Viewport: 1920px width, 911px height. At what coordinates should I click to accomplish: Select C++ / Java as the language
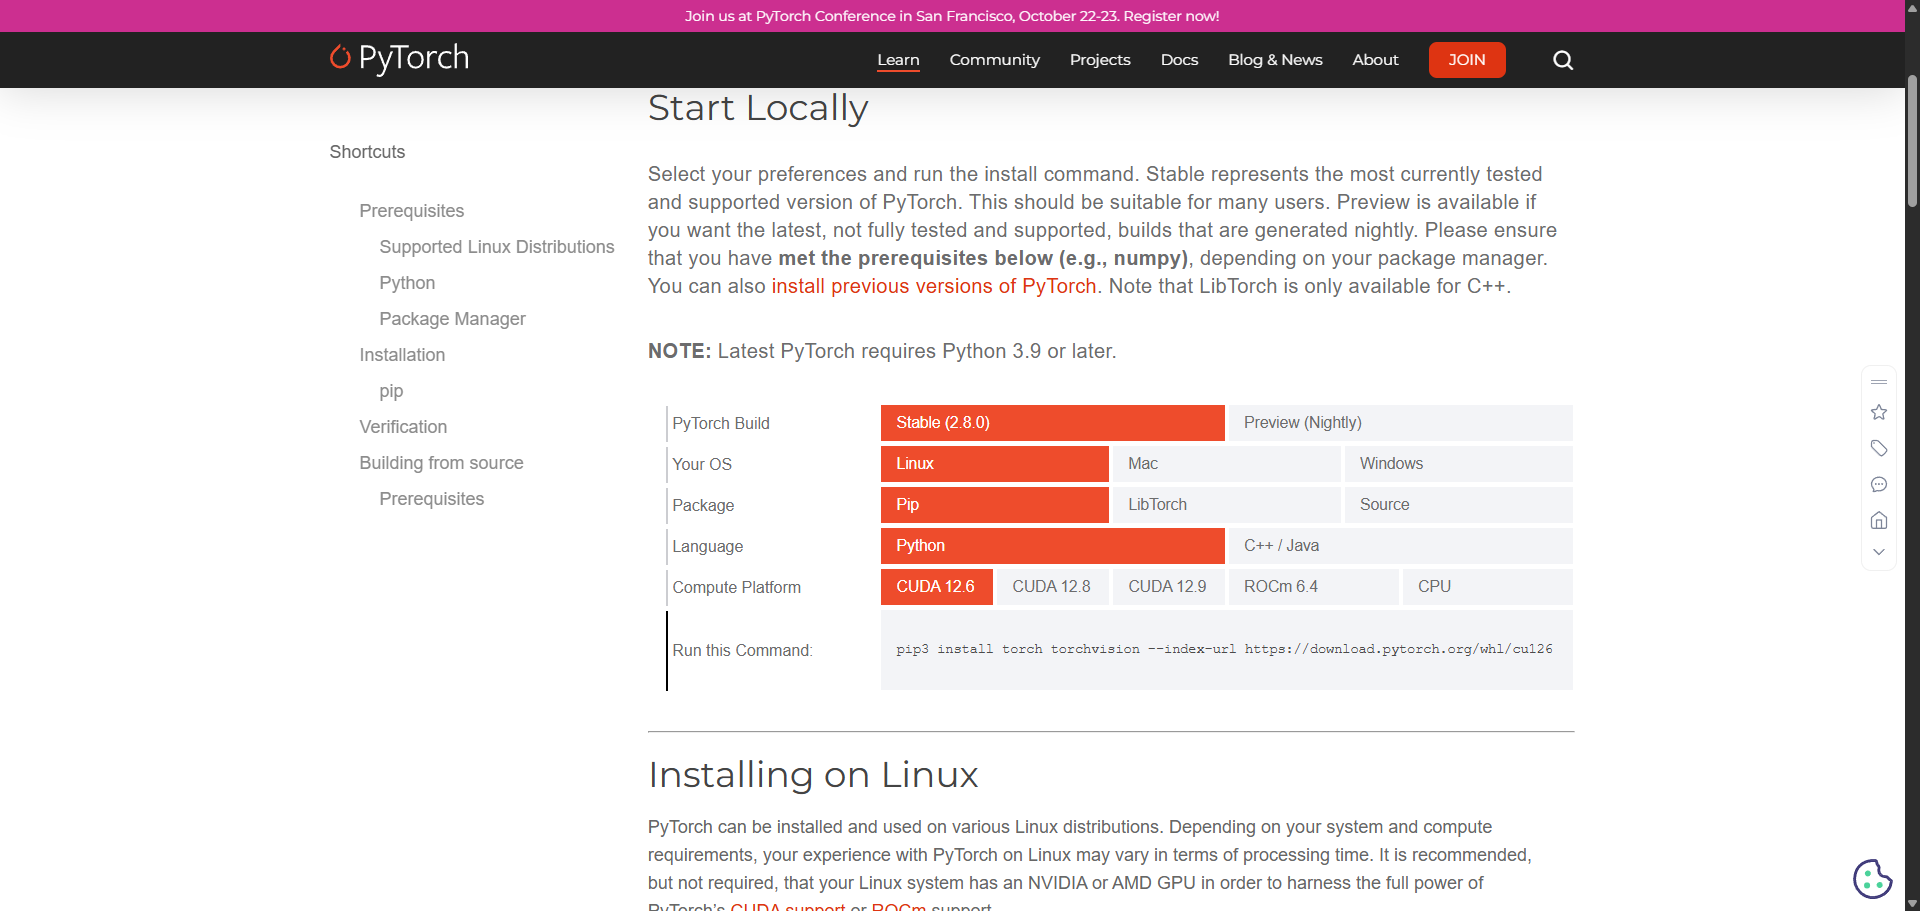1400,546
